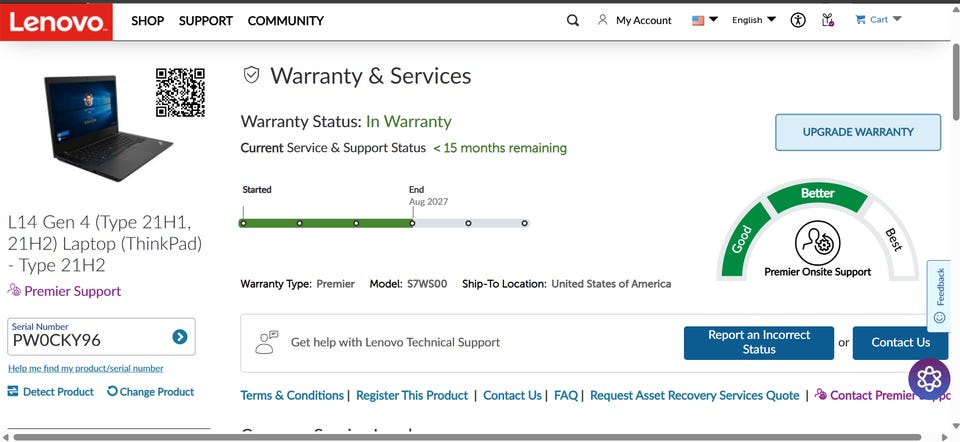Image resolution: width=960 pixels, height=442 pixels.
Task: Click the Lenovo logo
Action: click(x=56, y=22)
